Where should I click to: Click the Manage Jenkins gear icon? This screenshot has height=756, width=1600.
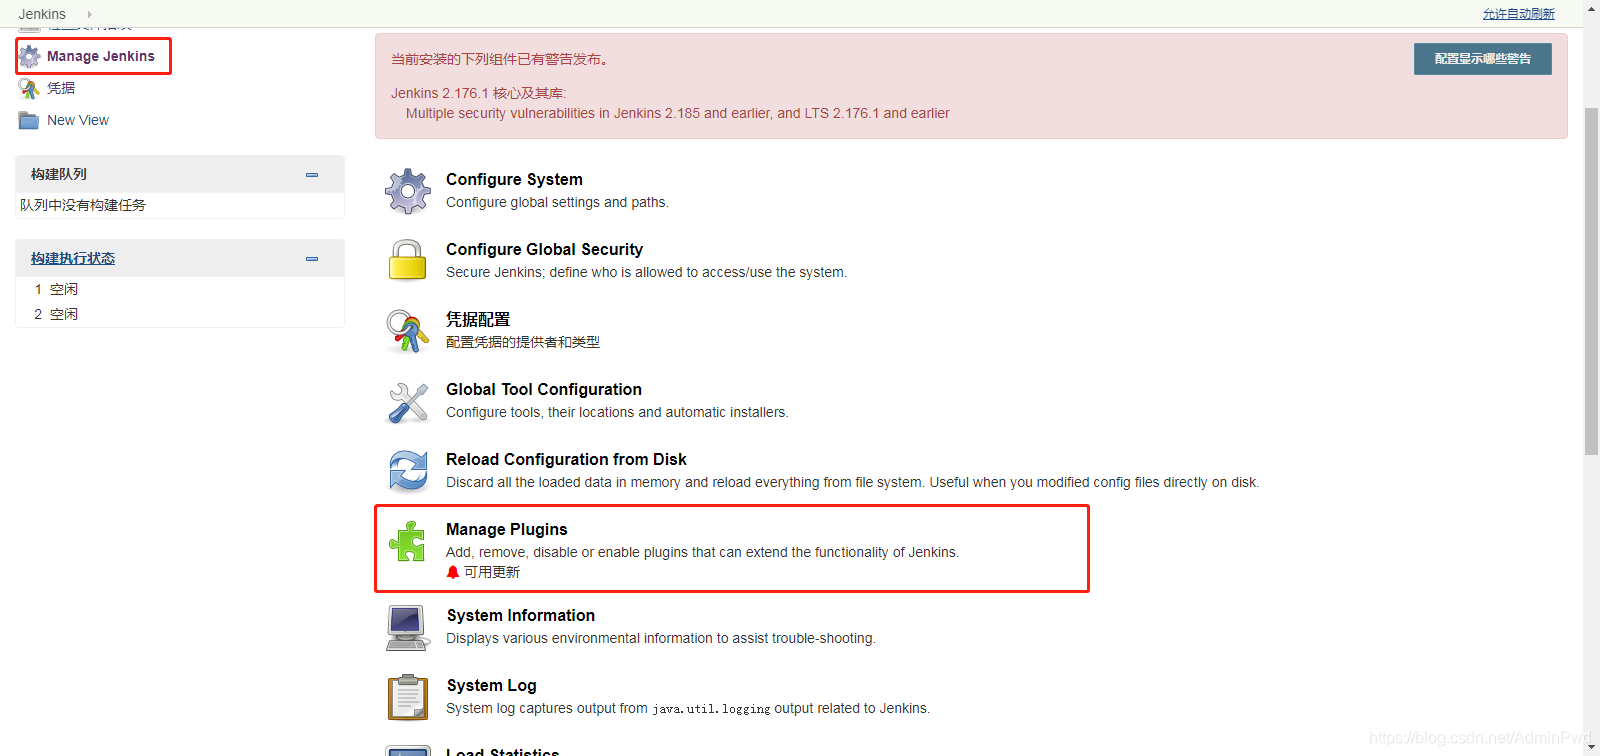pos(30,56)
